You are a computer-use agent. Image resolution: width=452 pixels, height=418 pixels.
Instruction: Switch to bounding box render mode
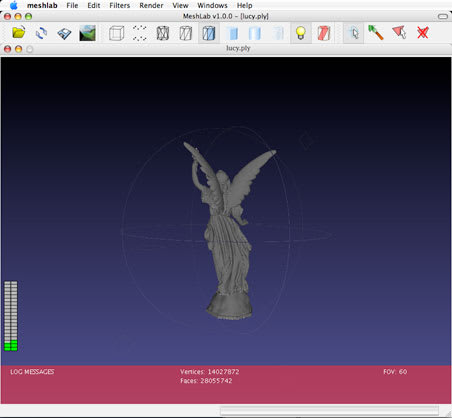(116, 33)
